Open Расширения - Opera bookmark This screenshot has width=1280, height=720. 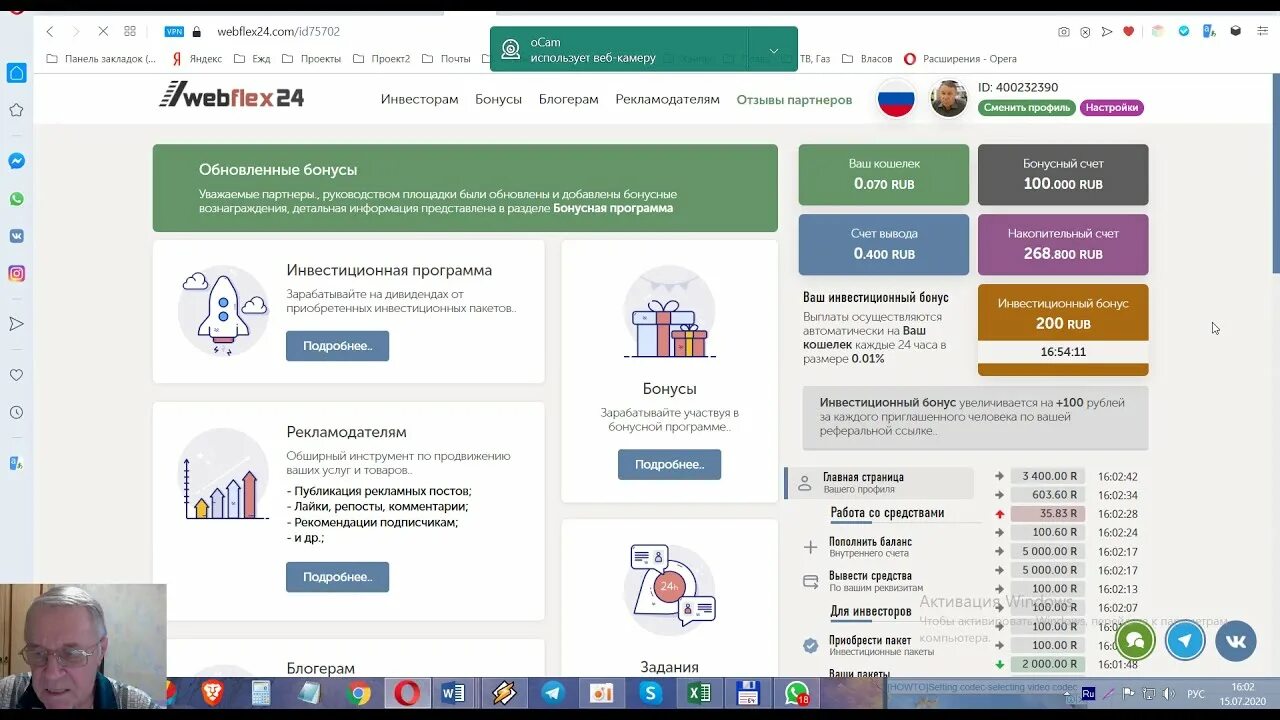click(960, 59)
